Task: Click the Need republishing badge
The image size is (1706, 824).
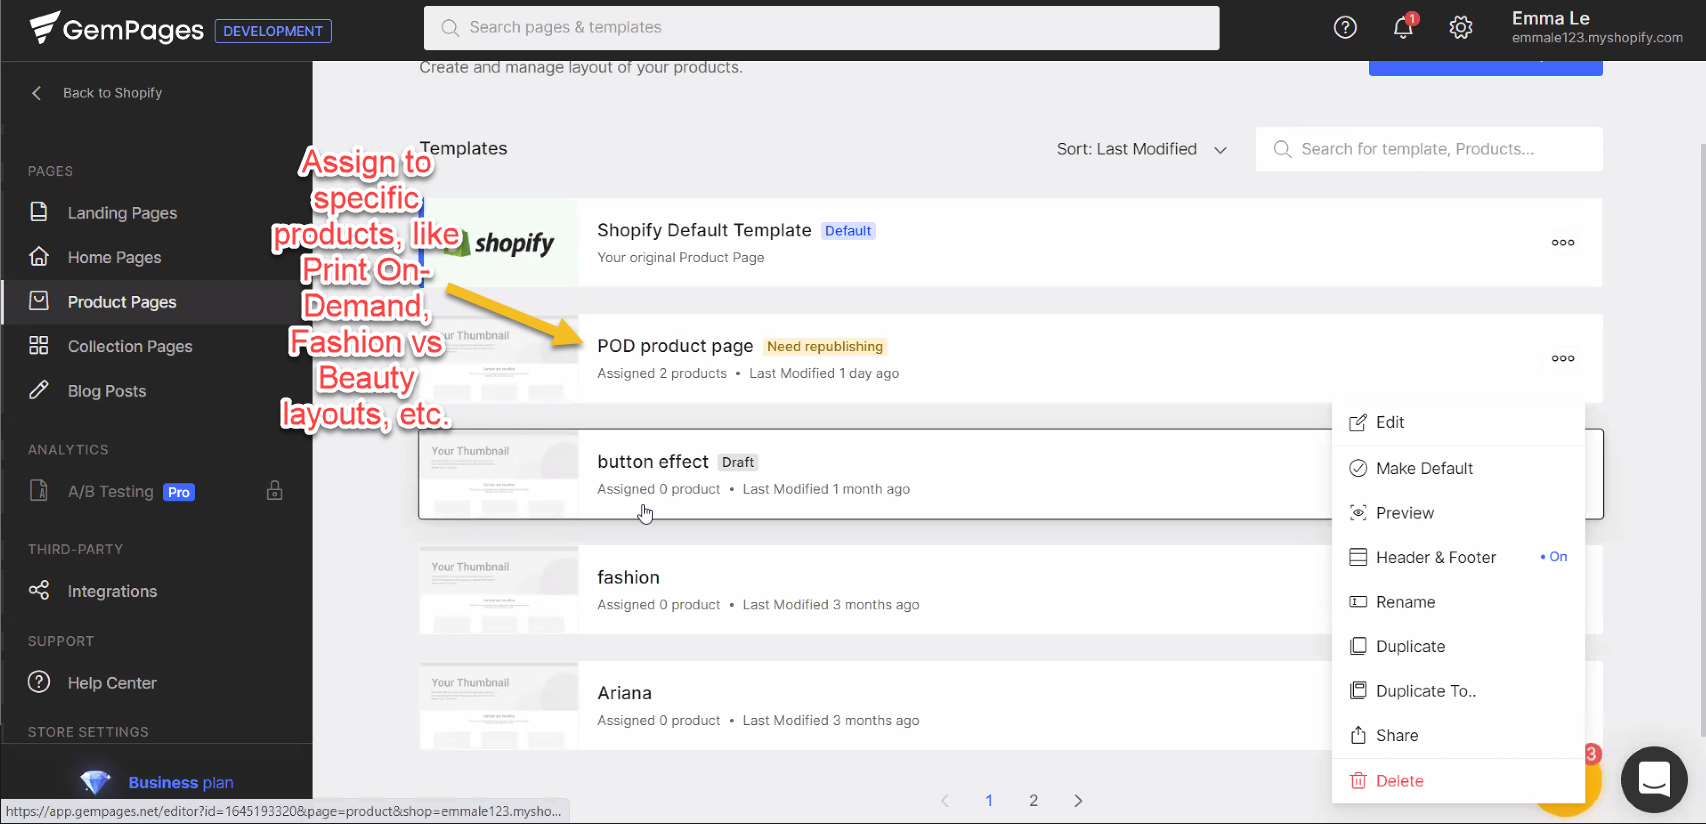Action: [x=825, y=347]
